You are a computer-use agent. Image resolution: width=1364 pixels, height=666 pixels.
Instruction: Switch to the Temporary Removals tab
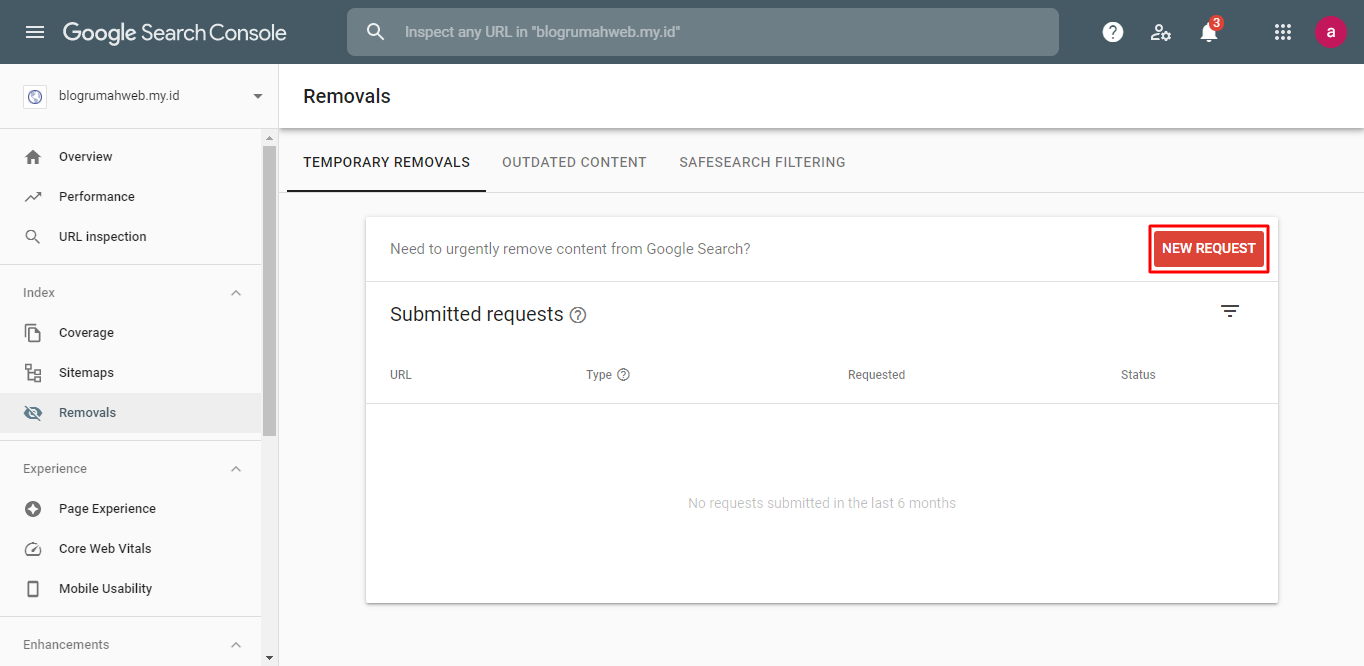pos(387,162)
